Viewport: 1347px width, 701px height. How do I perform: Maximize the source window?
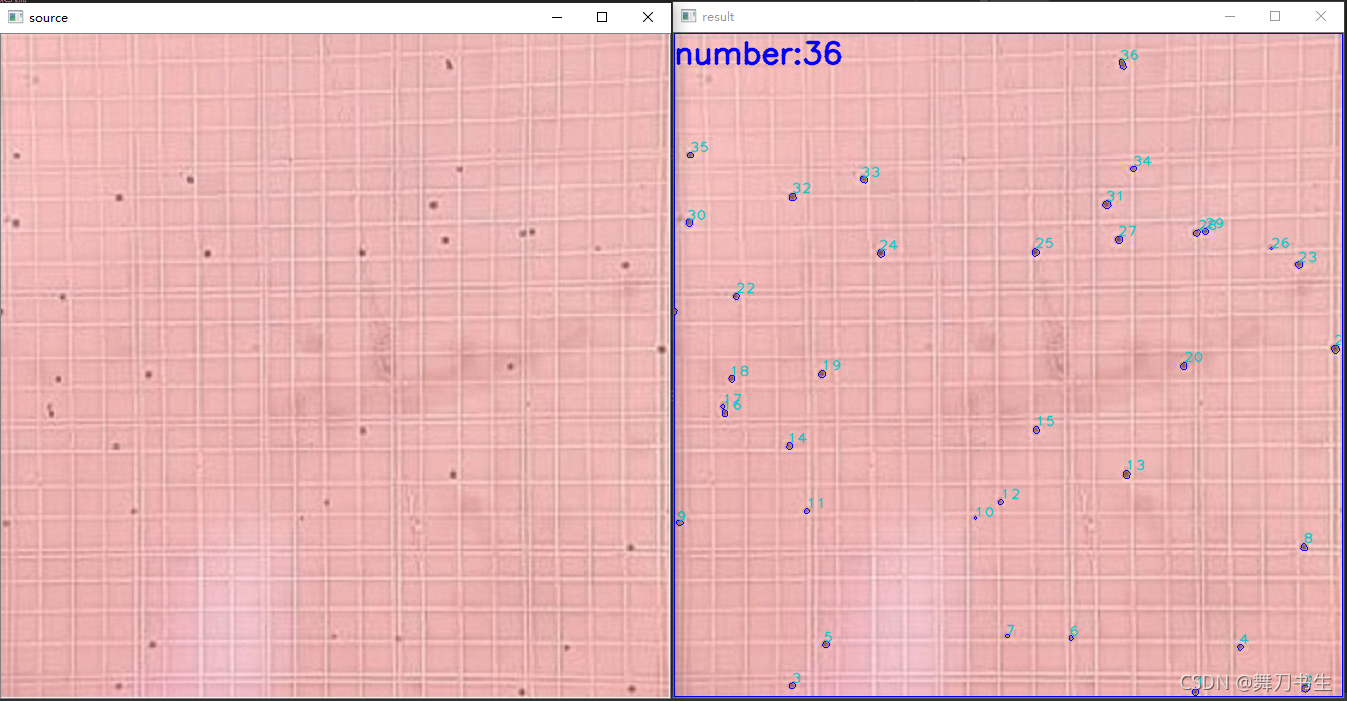pos(602,17)
